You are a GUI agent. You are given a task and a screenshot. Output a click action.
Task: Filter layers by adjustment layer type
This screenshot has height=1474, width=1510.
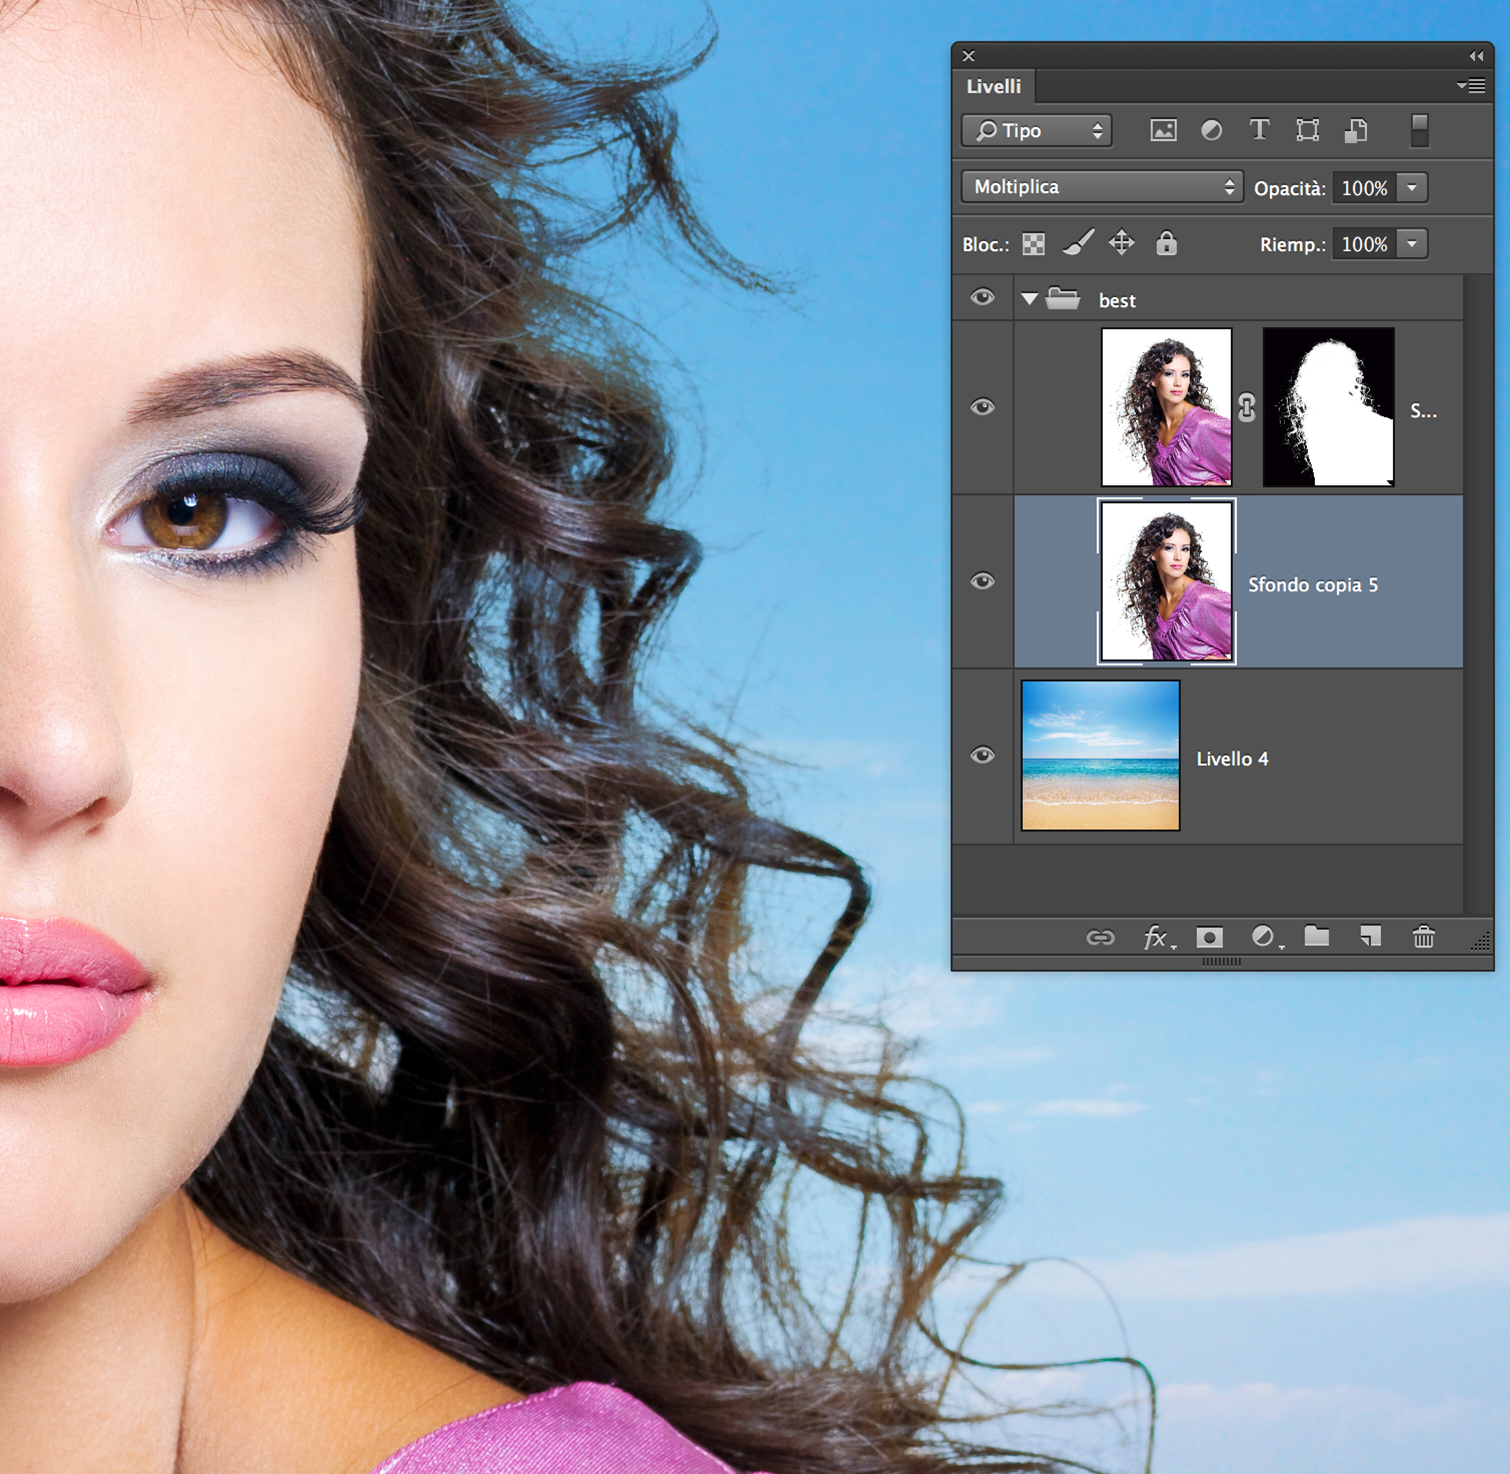click(x=1211, y=130)
